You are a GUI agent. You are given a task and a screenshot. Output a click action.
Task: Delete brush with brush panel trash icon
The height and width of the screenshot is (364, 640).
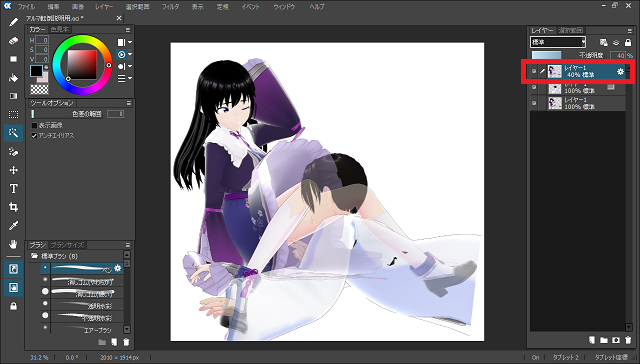[126, 342]
